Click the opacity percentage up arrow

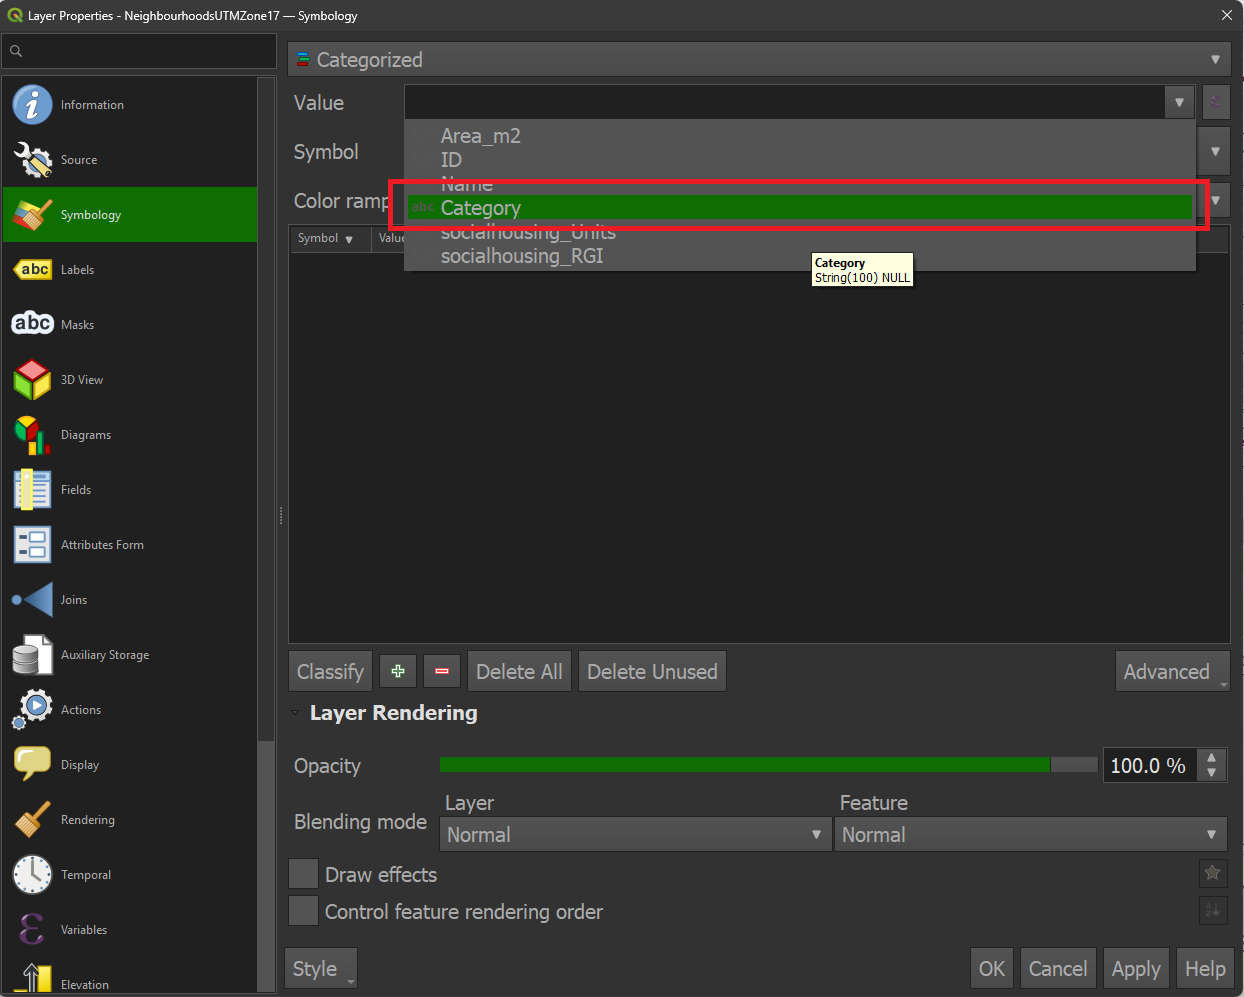pos(1211,757)
